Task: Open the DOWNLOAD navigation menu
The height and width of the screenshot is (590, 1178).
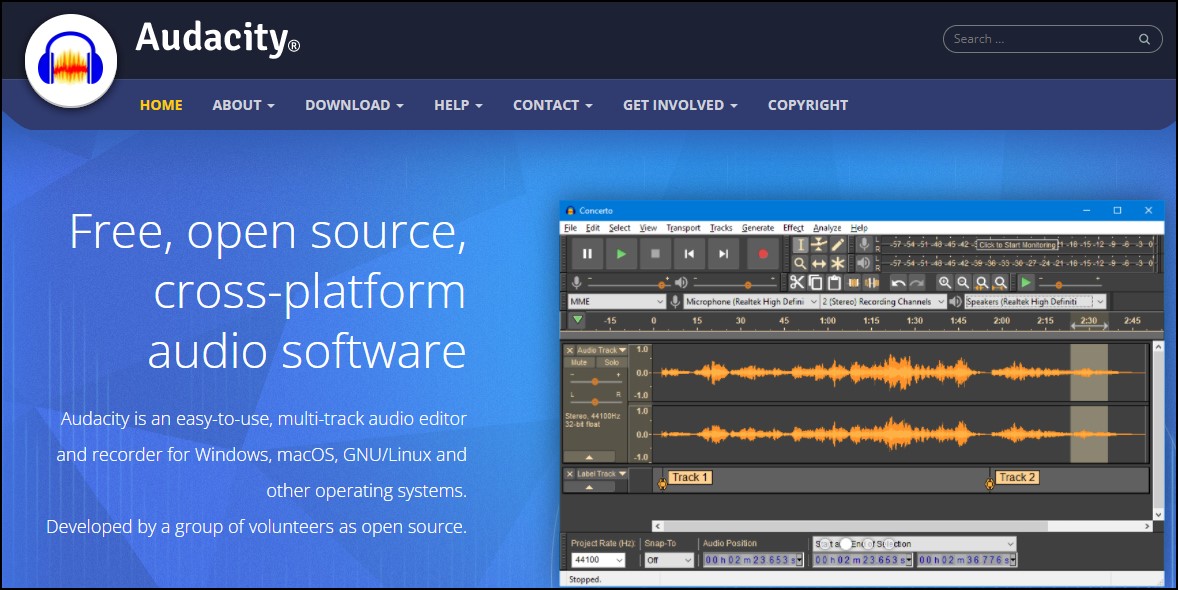Action: 354,105
